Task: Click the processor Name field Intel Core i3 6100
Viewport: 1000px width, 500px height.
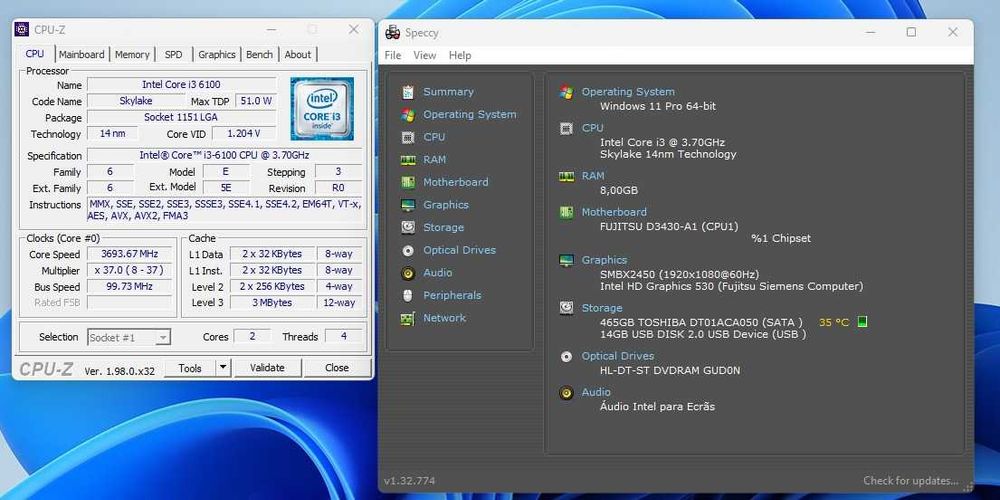Action: 182,84
